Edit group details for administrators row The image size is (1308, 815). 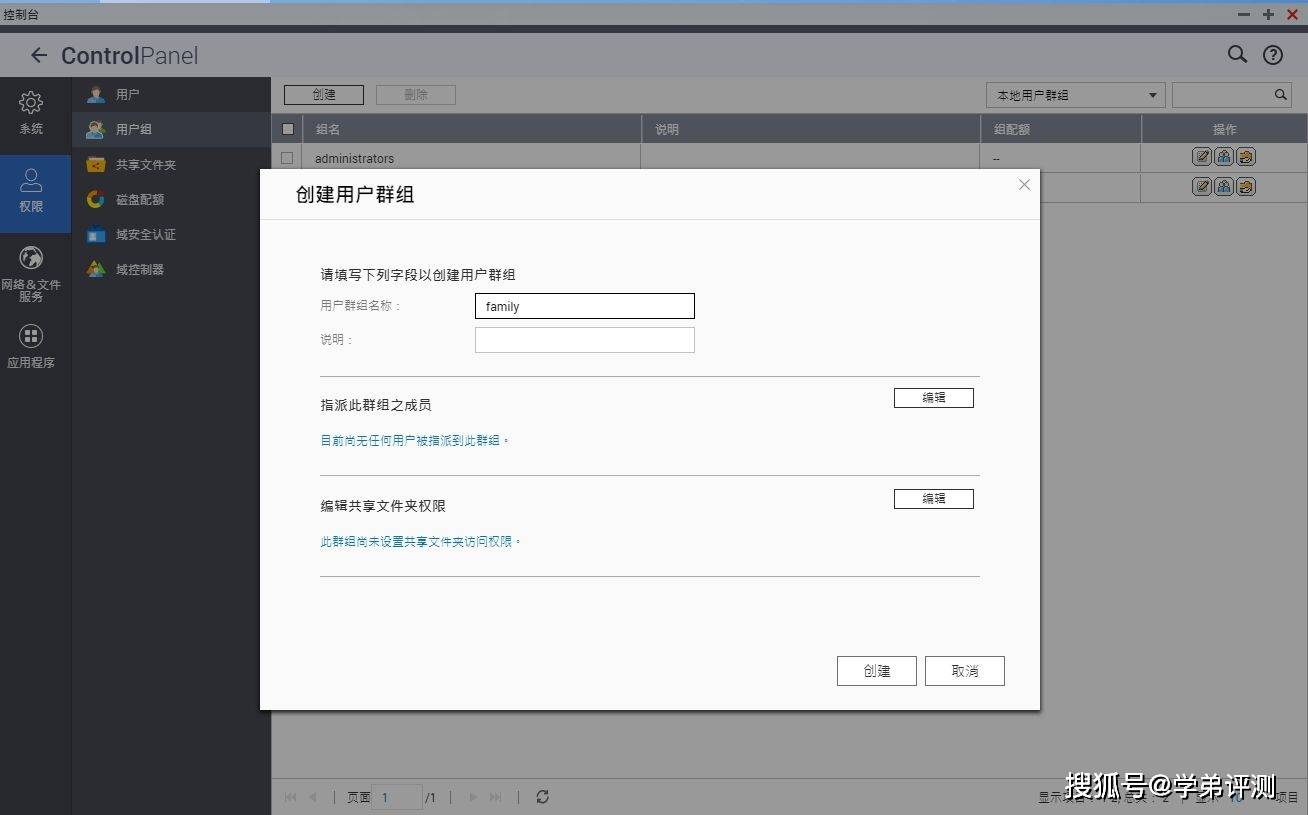pyautogui.click(x=1202, y=157)
